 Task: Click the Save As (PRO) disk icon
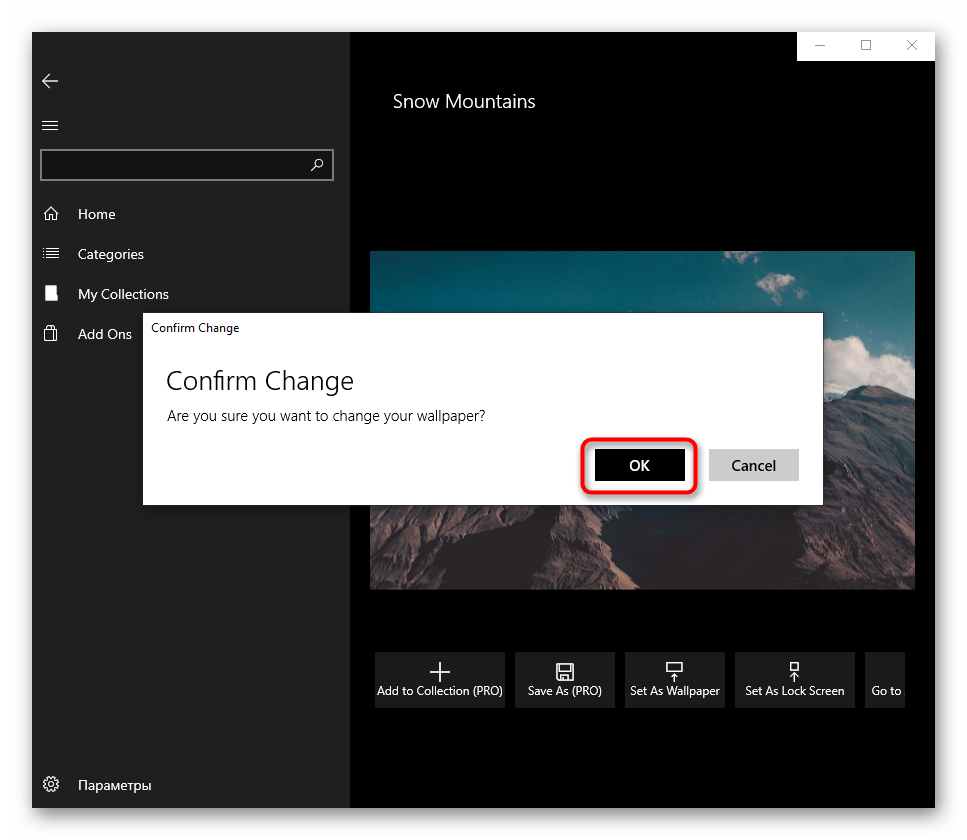(x=564, y=672)
